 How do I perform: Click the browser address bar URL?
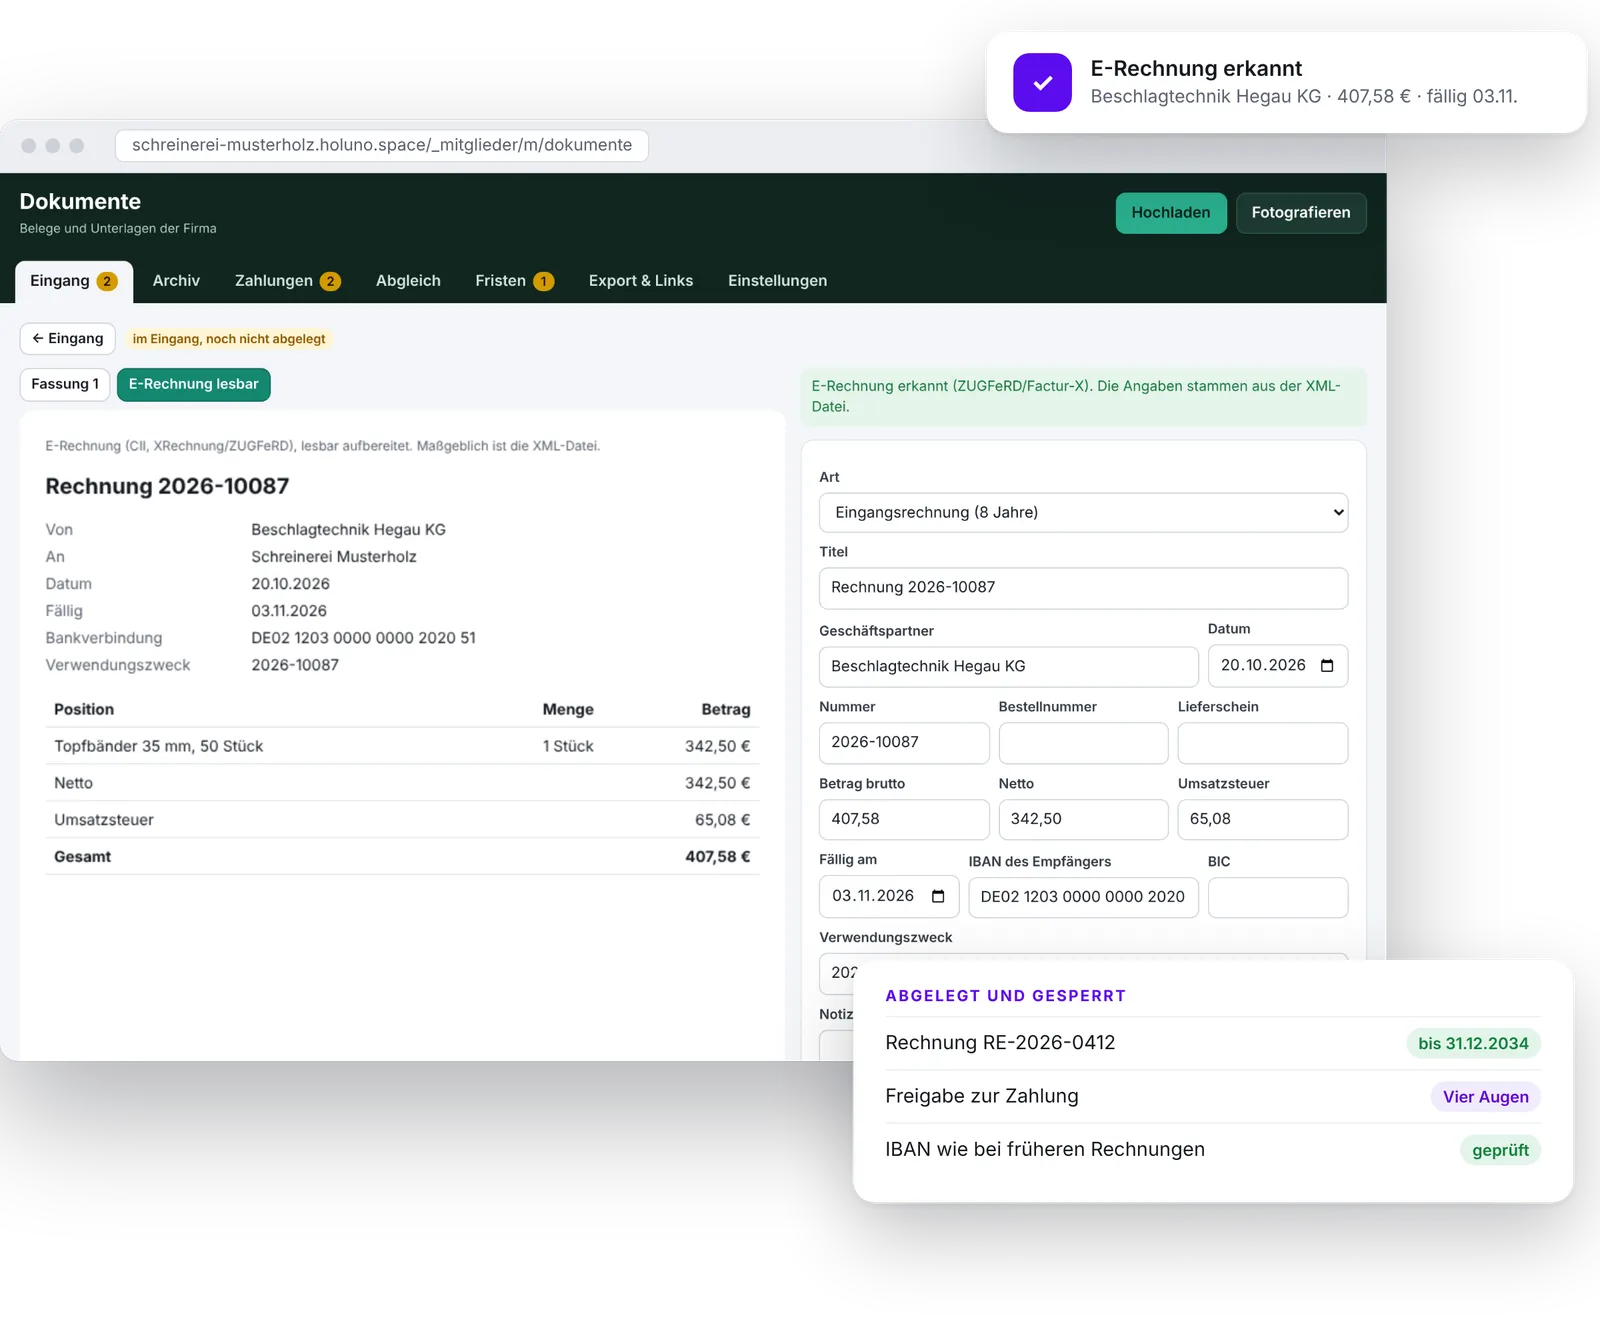pyautogui.click(x=382, y=145)
